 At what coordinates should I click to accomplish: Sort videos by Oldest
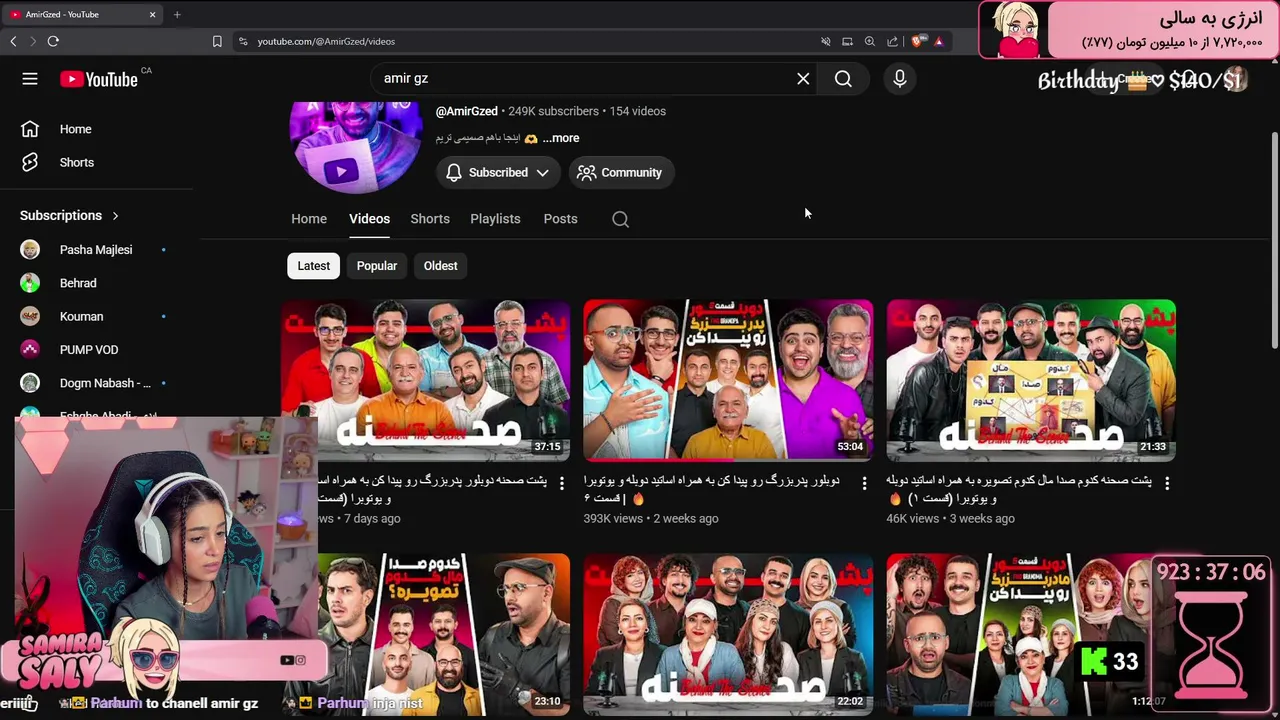coord(440,266)
